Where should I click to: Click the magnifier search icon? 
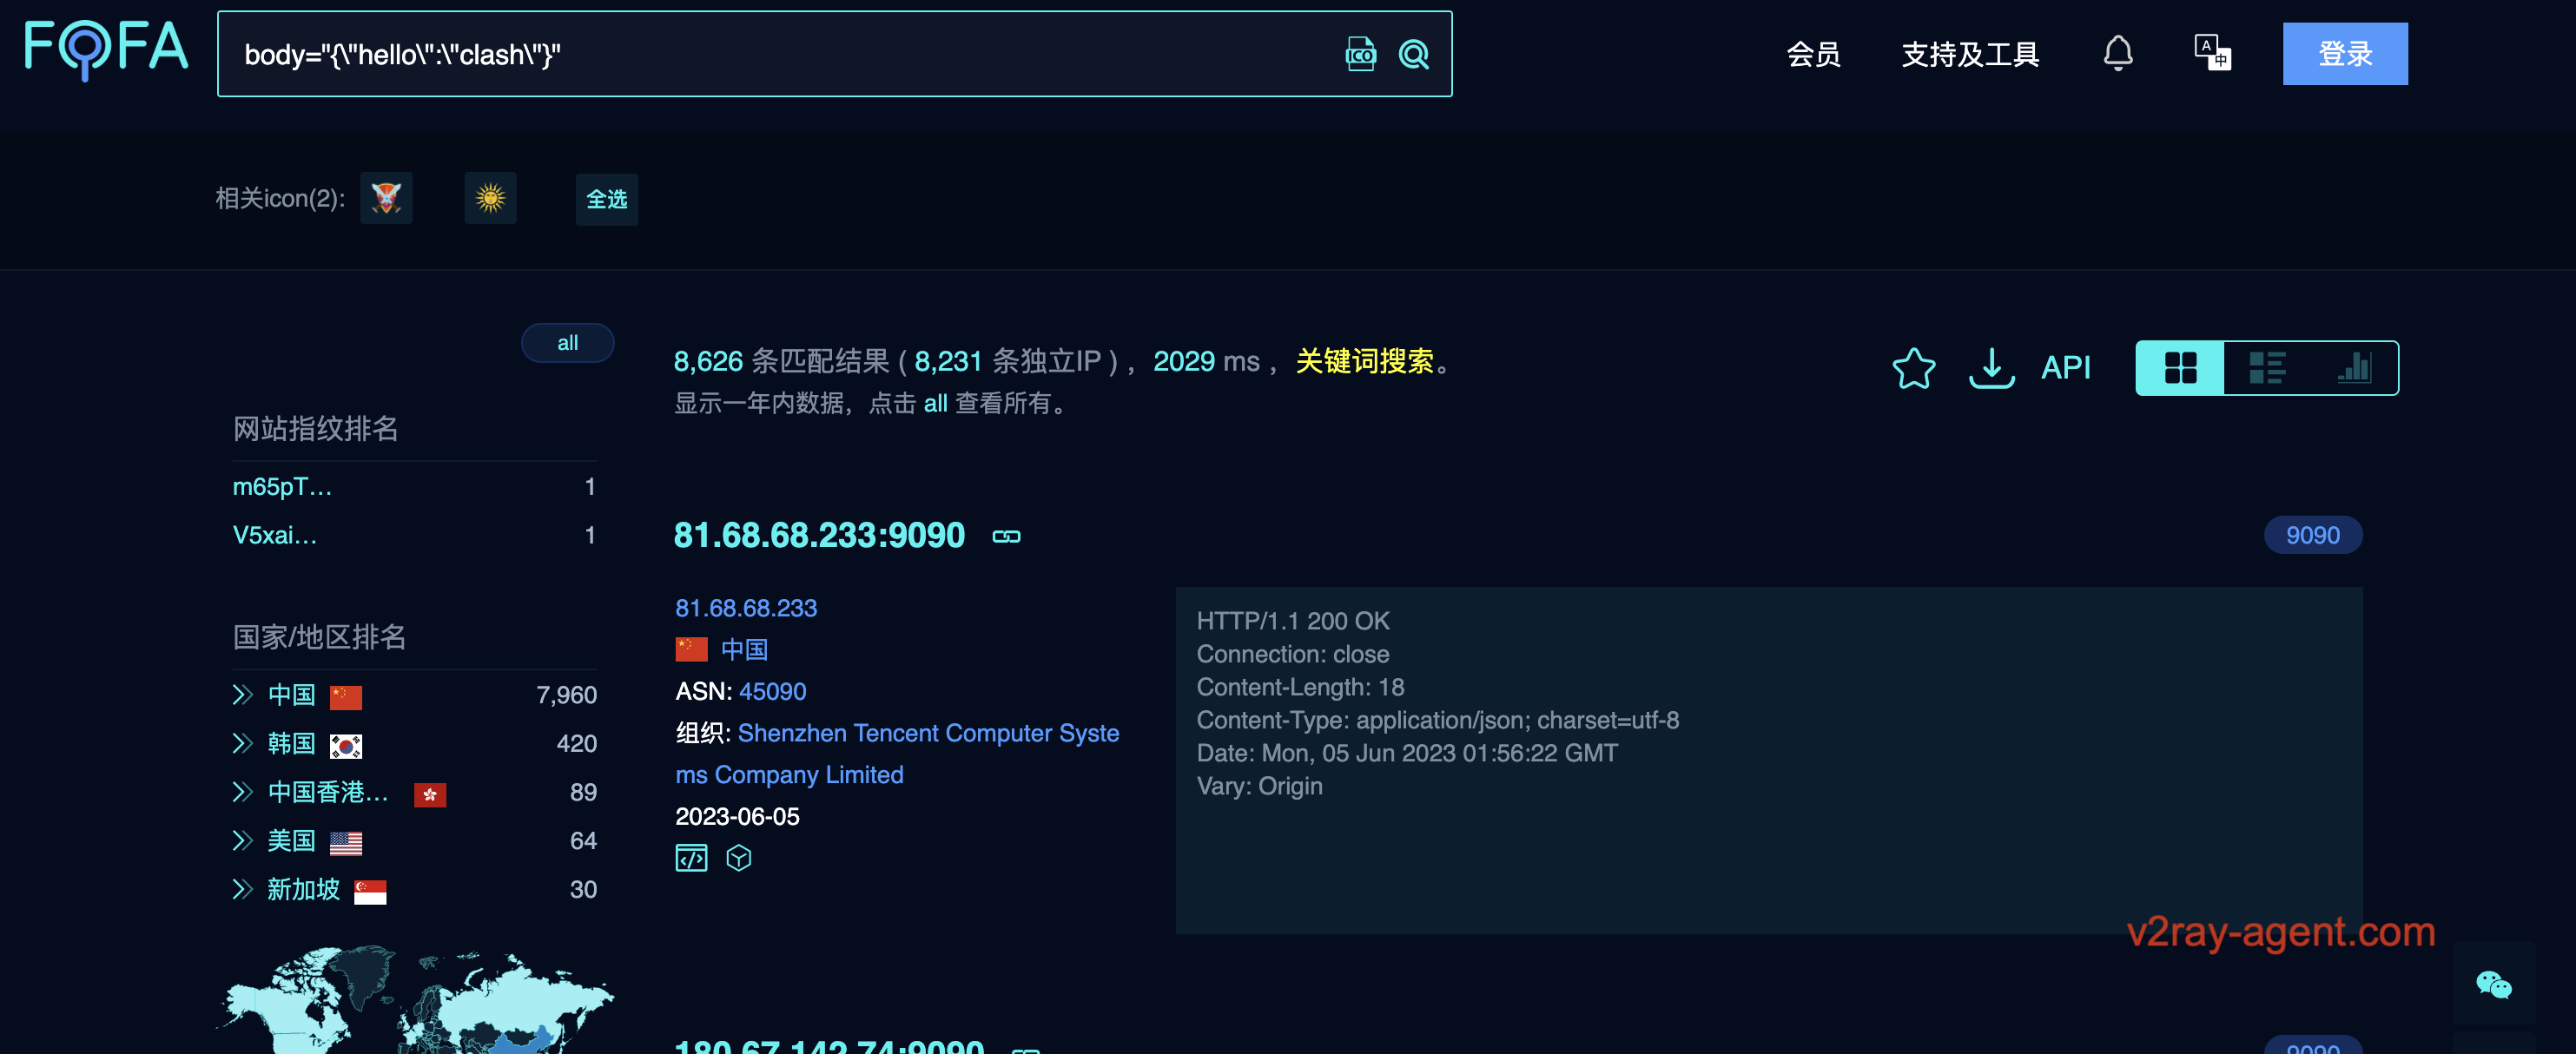pyautogui.click(x=1413, y=54)
